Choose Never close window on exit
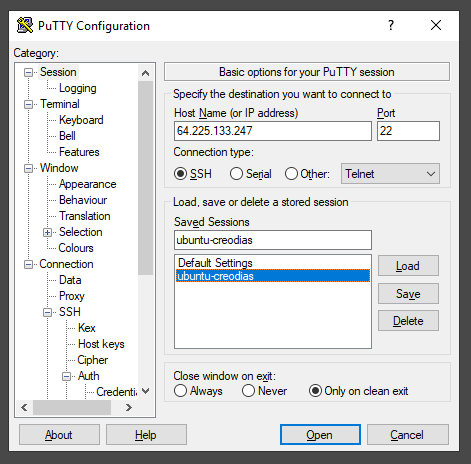Image resolution: width=471 pixels, height=464 pixels. tap(248, 391)
